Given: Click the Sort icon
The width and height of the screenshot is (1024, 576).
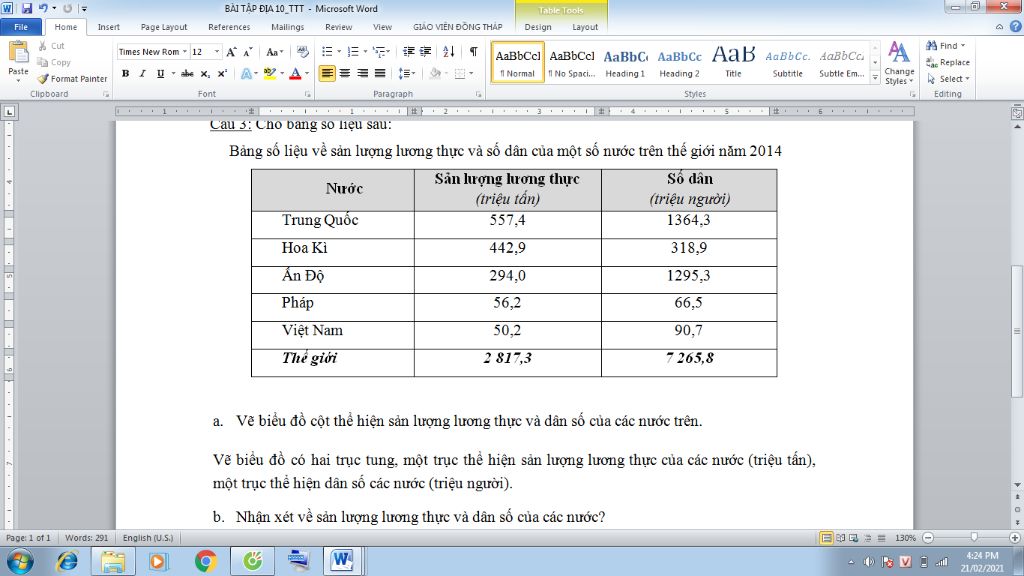Looking at the screenshot, I should (x=449, y=52).
